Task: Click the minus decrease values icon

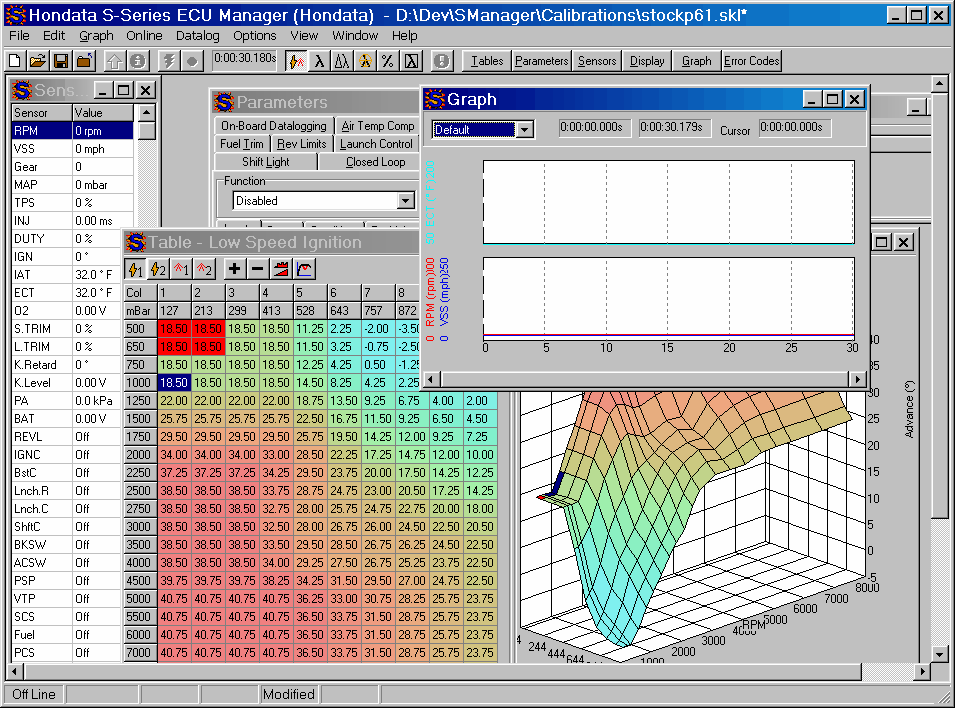Action: pos(258,269)
